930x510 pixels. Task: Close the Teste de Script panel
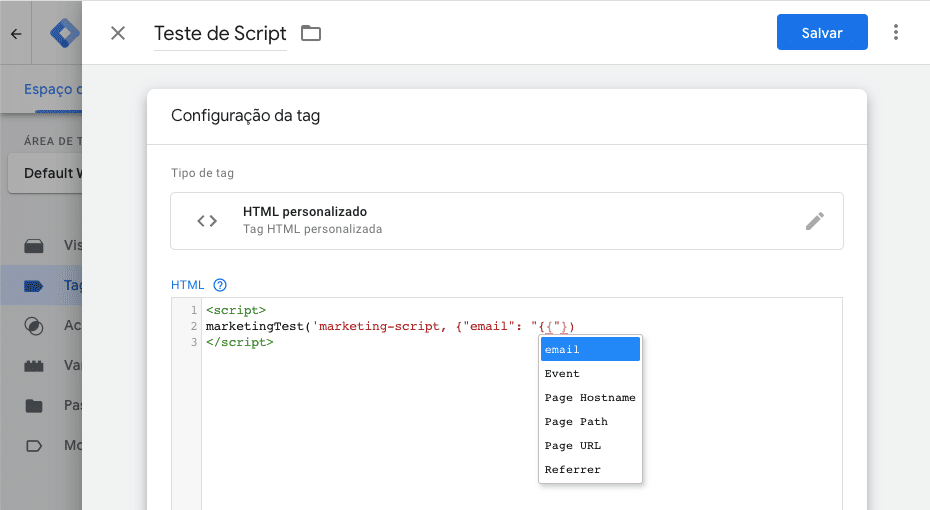coord(118,33)
